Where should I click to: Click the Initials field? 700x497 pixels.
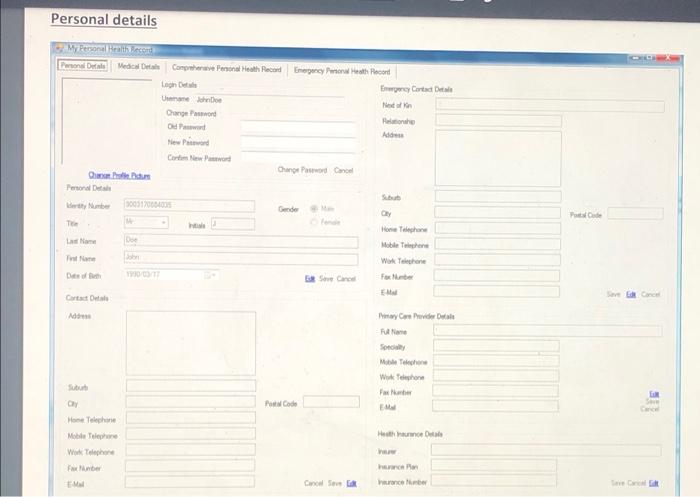tap(233, 224)
